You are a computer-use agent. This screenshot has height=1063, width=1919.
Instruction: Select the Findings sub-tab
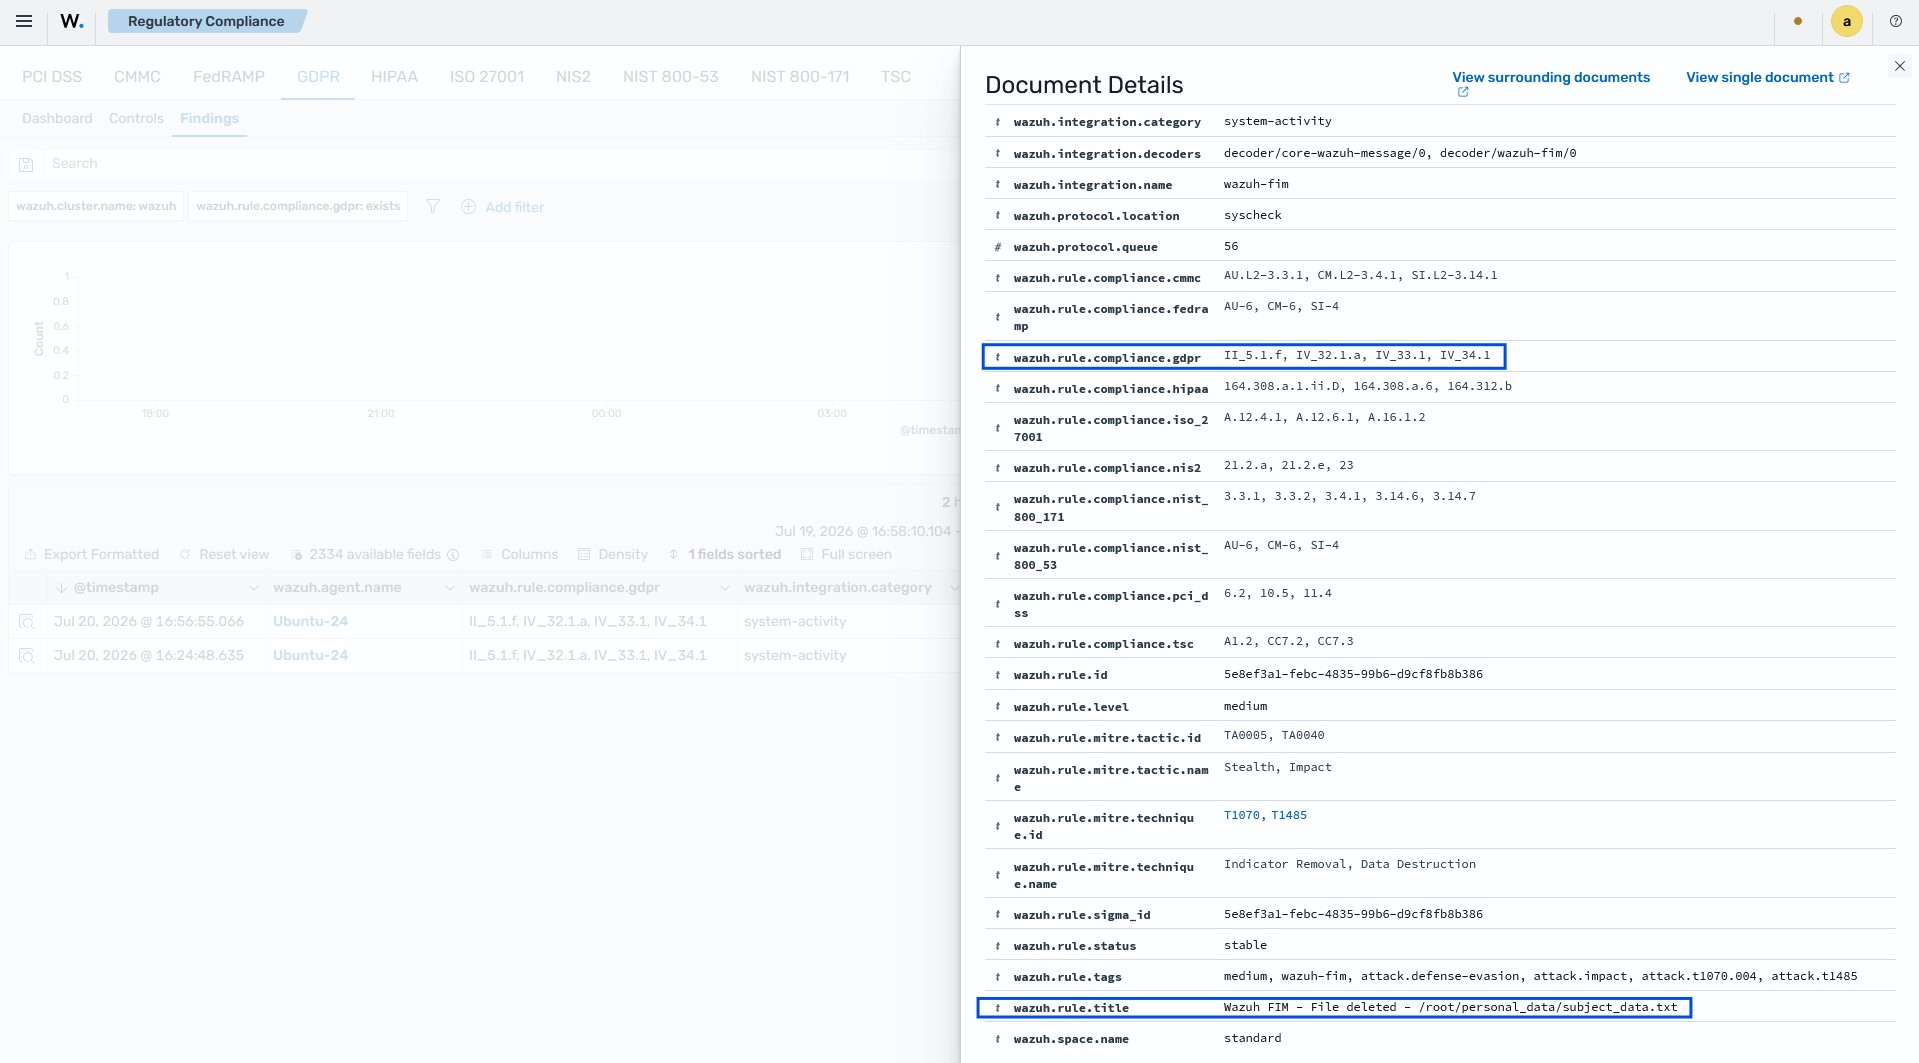tap(209, 118)
